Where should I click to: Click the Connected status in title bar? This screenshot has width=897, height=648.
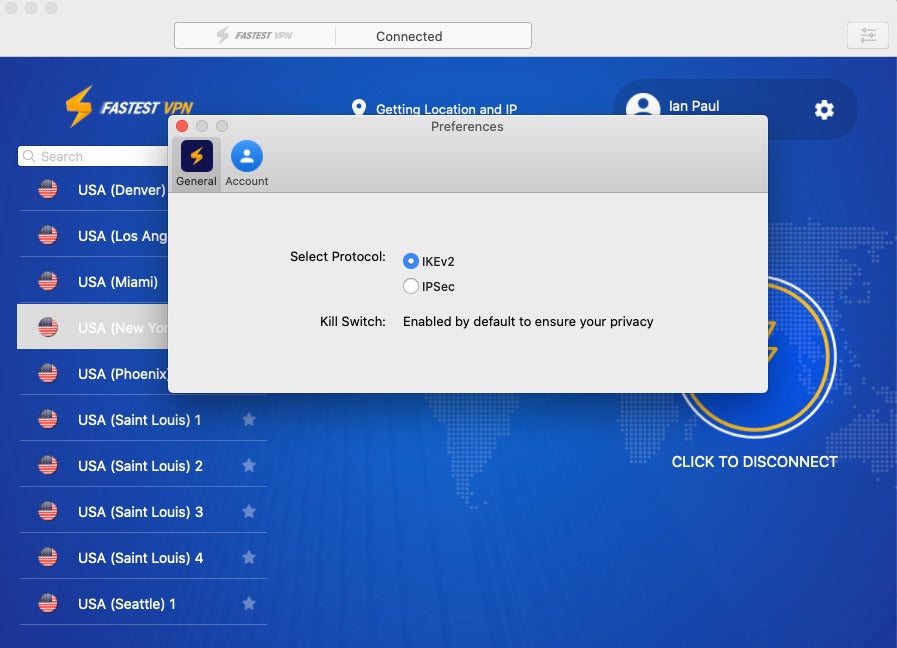(409, 37)
